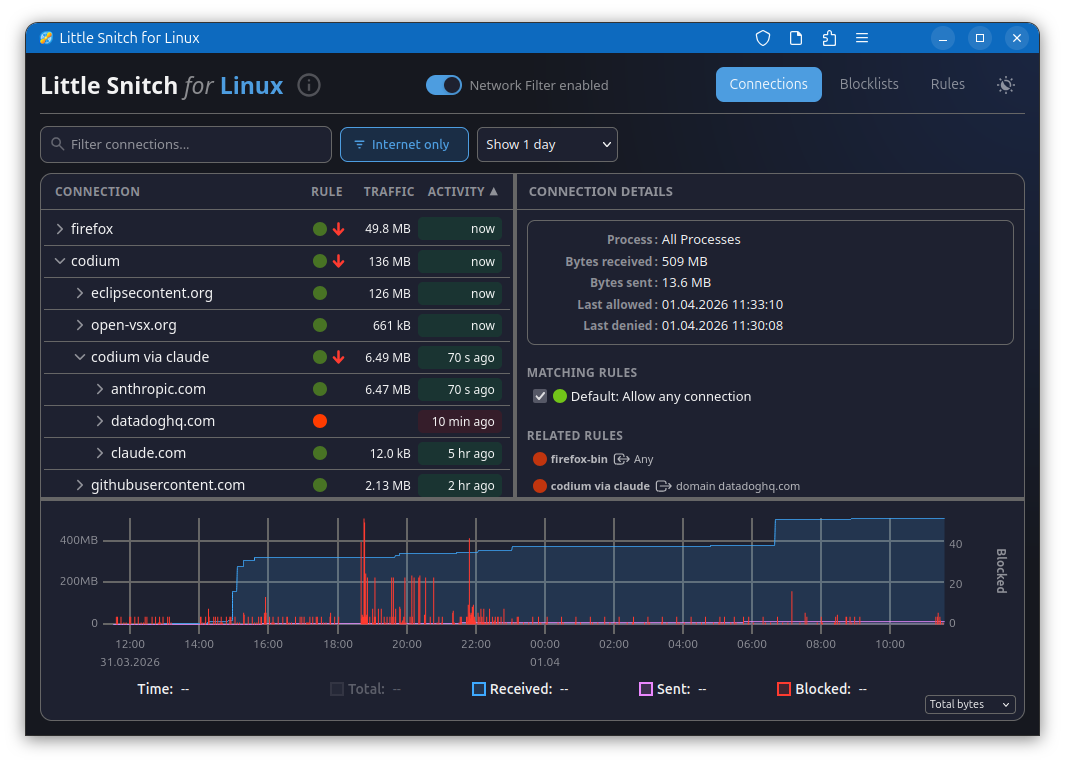1065x764 pixels.
Task: Open the Show 1 day dropdown
Action: pos(547,144)
